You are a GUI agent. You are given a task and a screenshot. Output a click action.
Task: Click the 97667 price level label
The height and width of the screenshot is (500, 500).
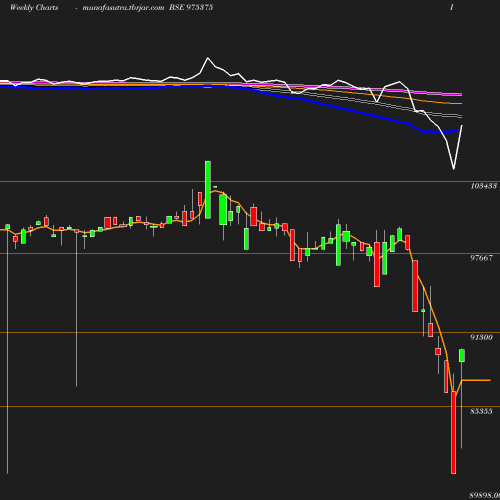click(481, 258)
